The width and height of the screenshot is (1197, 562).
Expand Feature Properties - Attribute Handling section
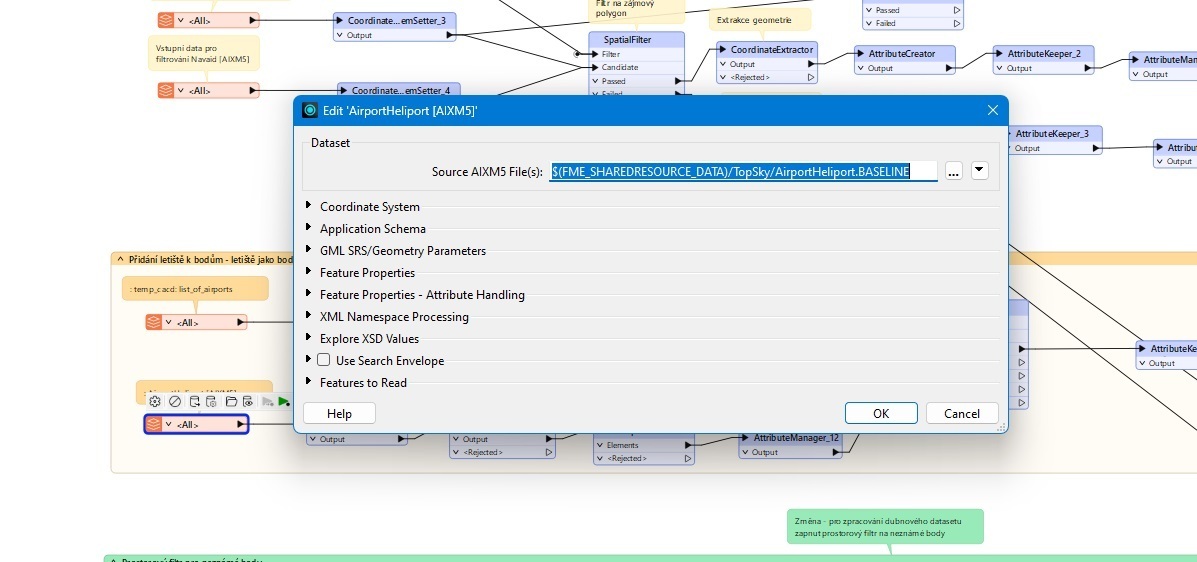(x=308, y=294)
